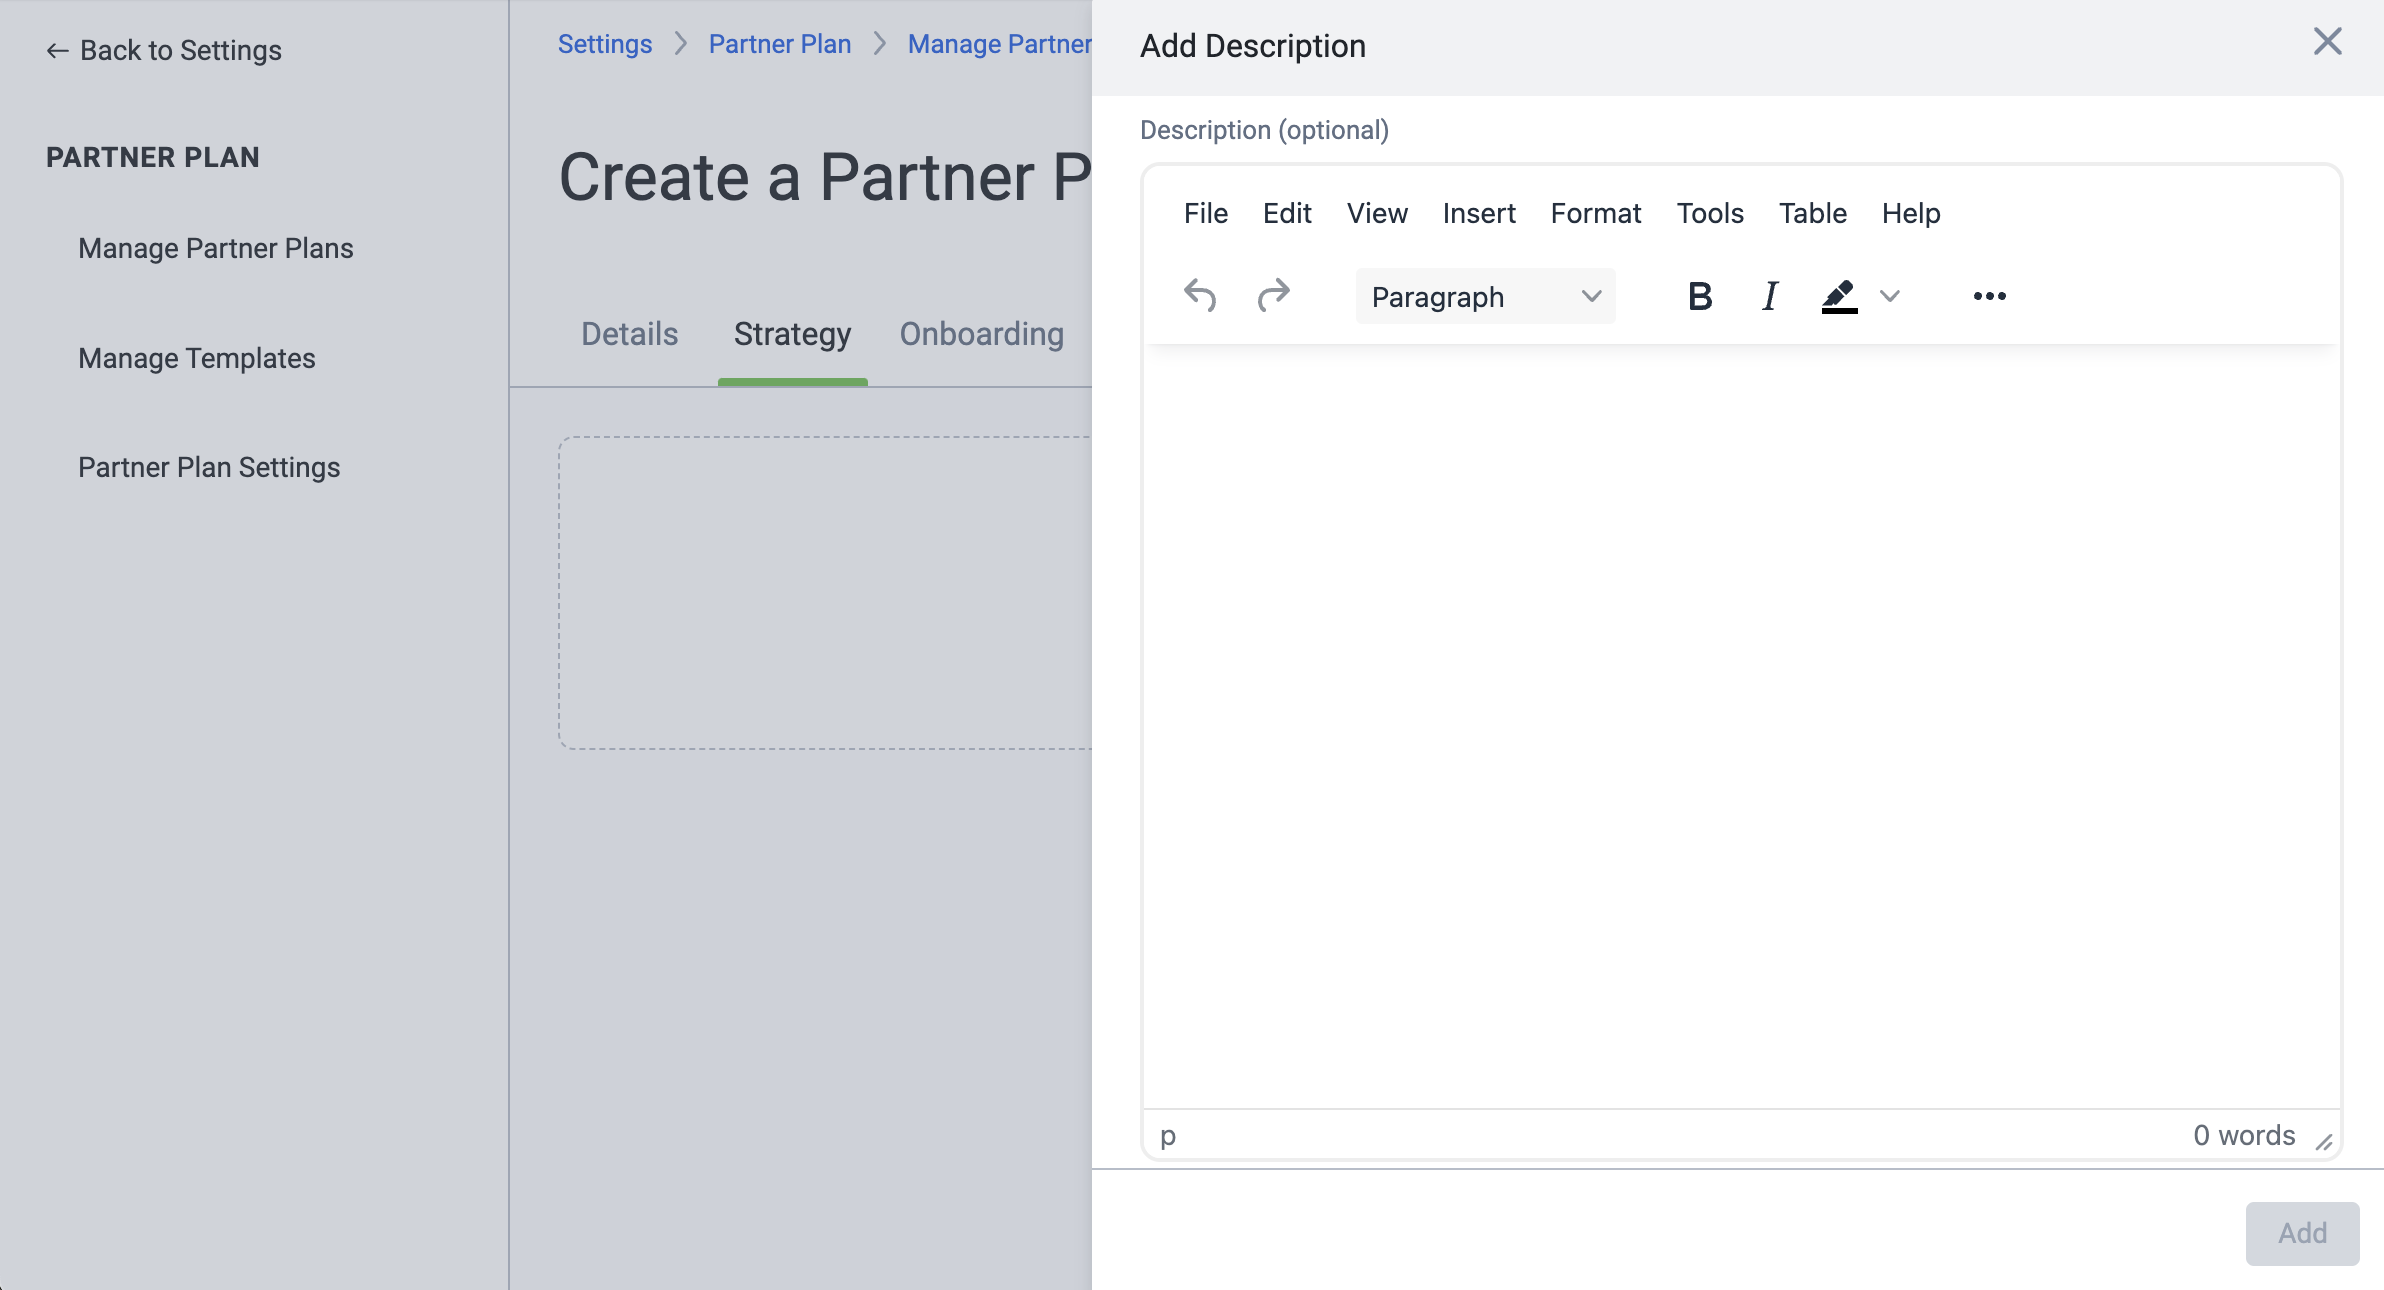Open the Tools menu
Screen dimensions: 2384x1290
pyautogui.click(x=1710, y=213)
